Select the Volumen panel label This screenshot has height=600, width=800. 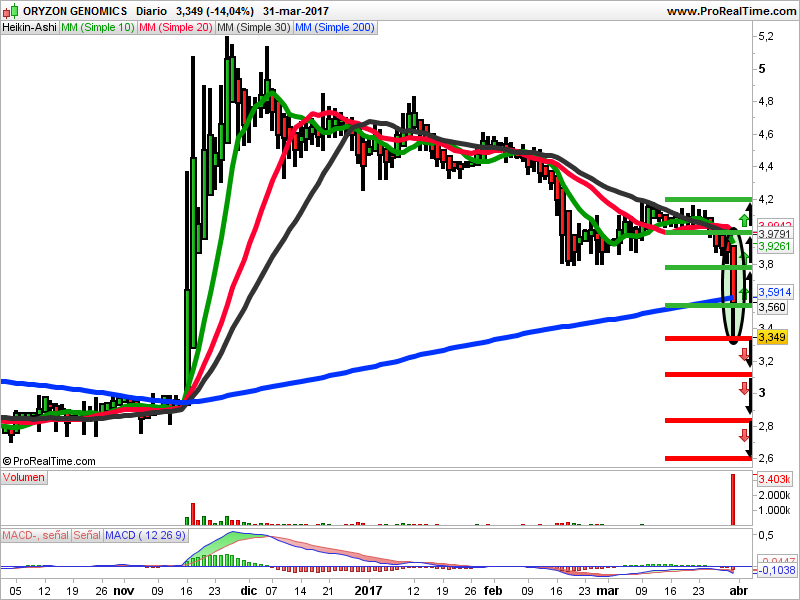[x=24, y=478]
